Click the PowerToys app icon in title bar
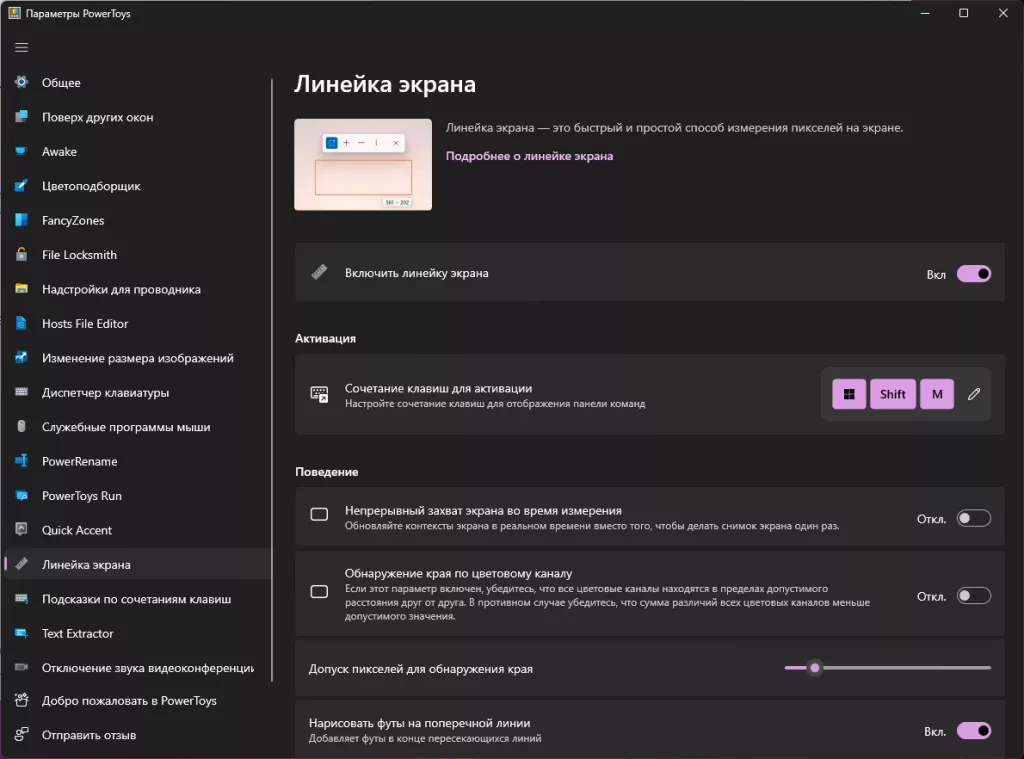 [x=14, y=13]
